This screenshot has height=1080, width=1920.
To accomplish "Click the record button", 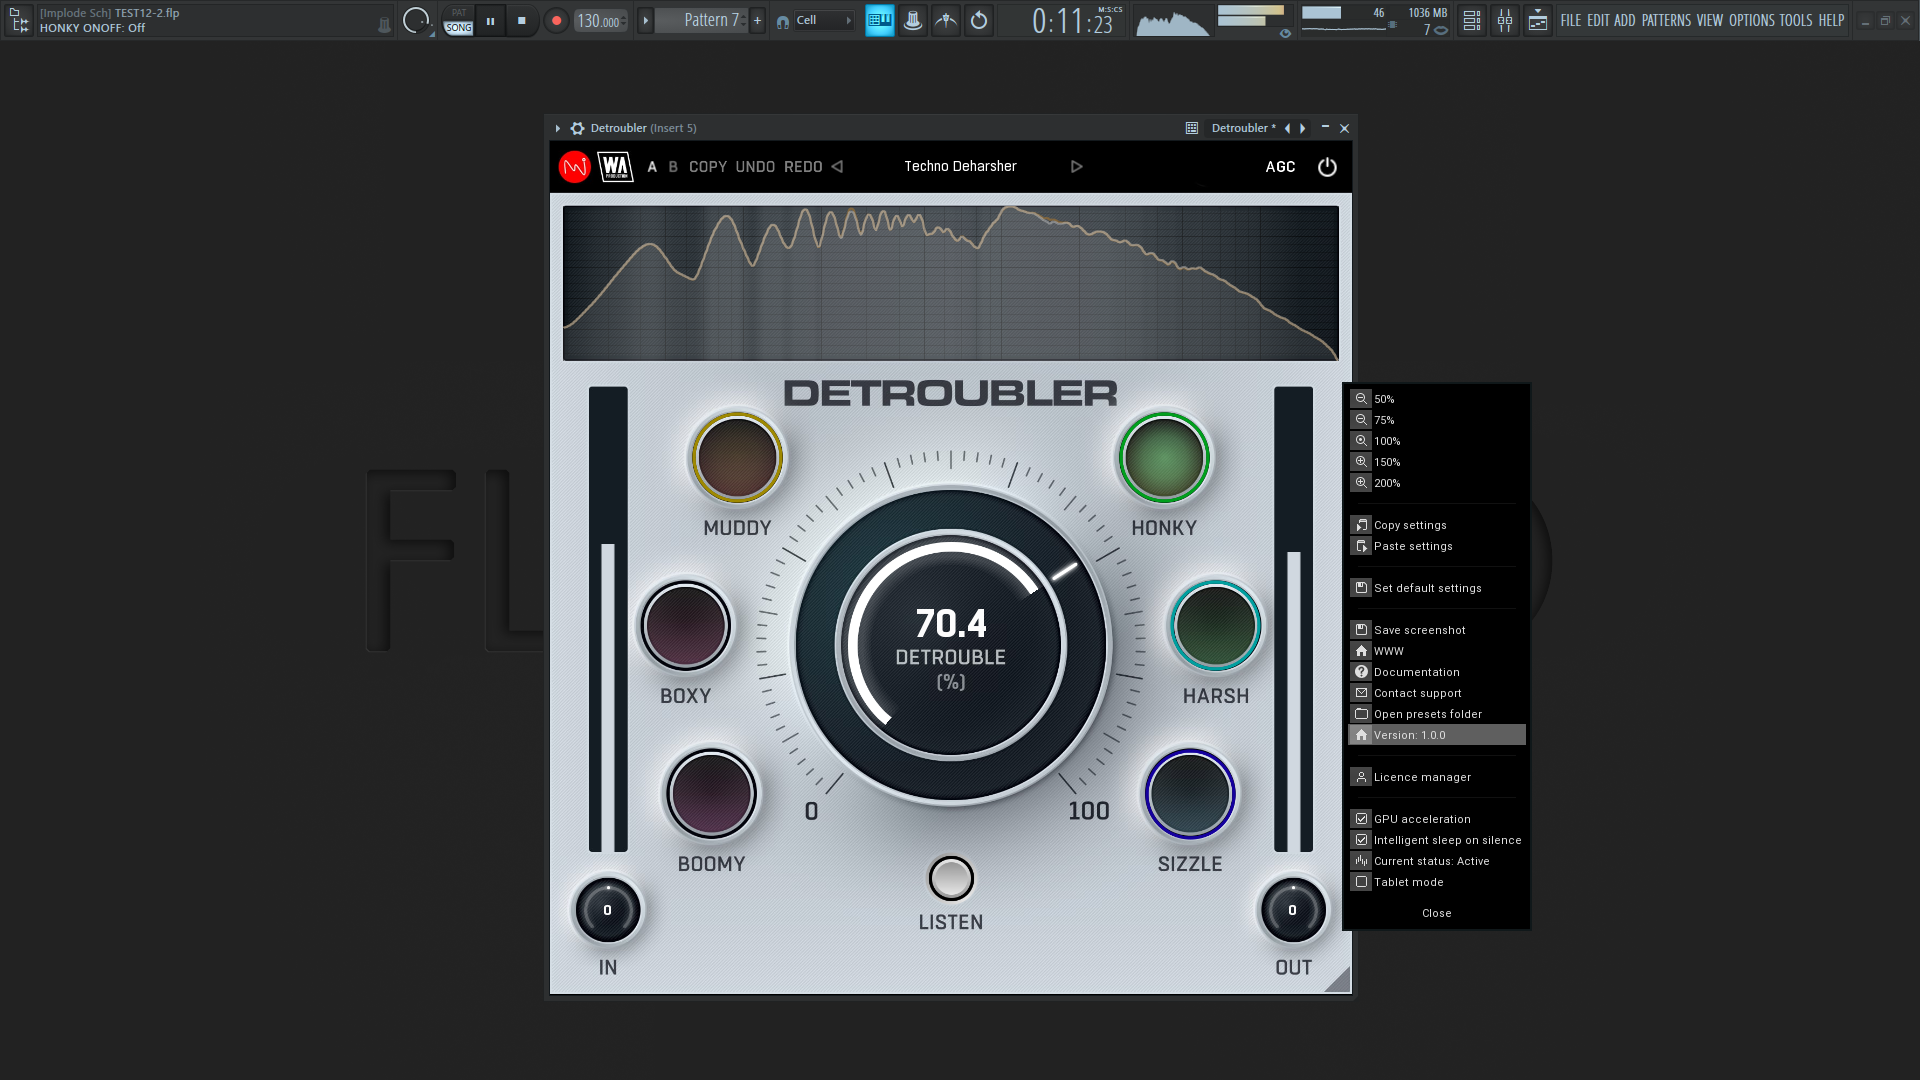I will pyautogui.click(x=556, y=20).
